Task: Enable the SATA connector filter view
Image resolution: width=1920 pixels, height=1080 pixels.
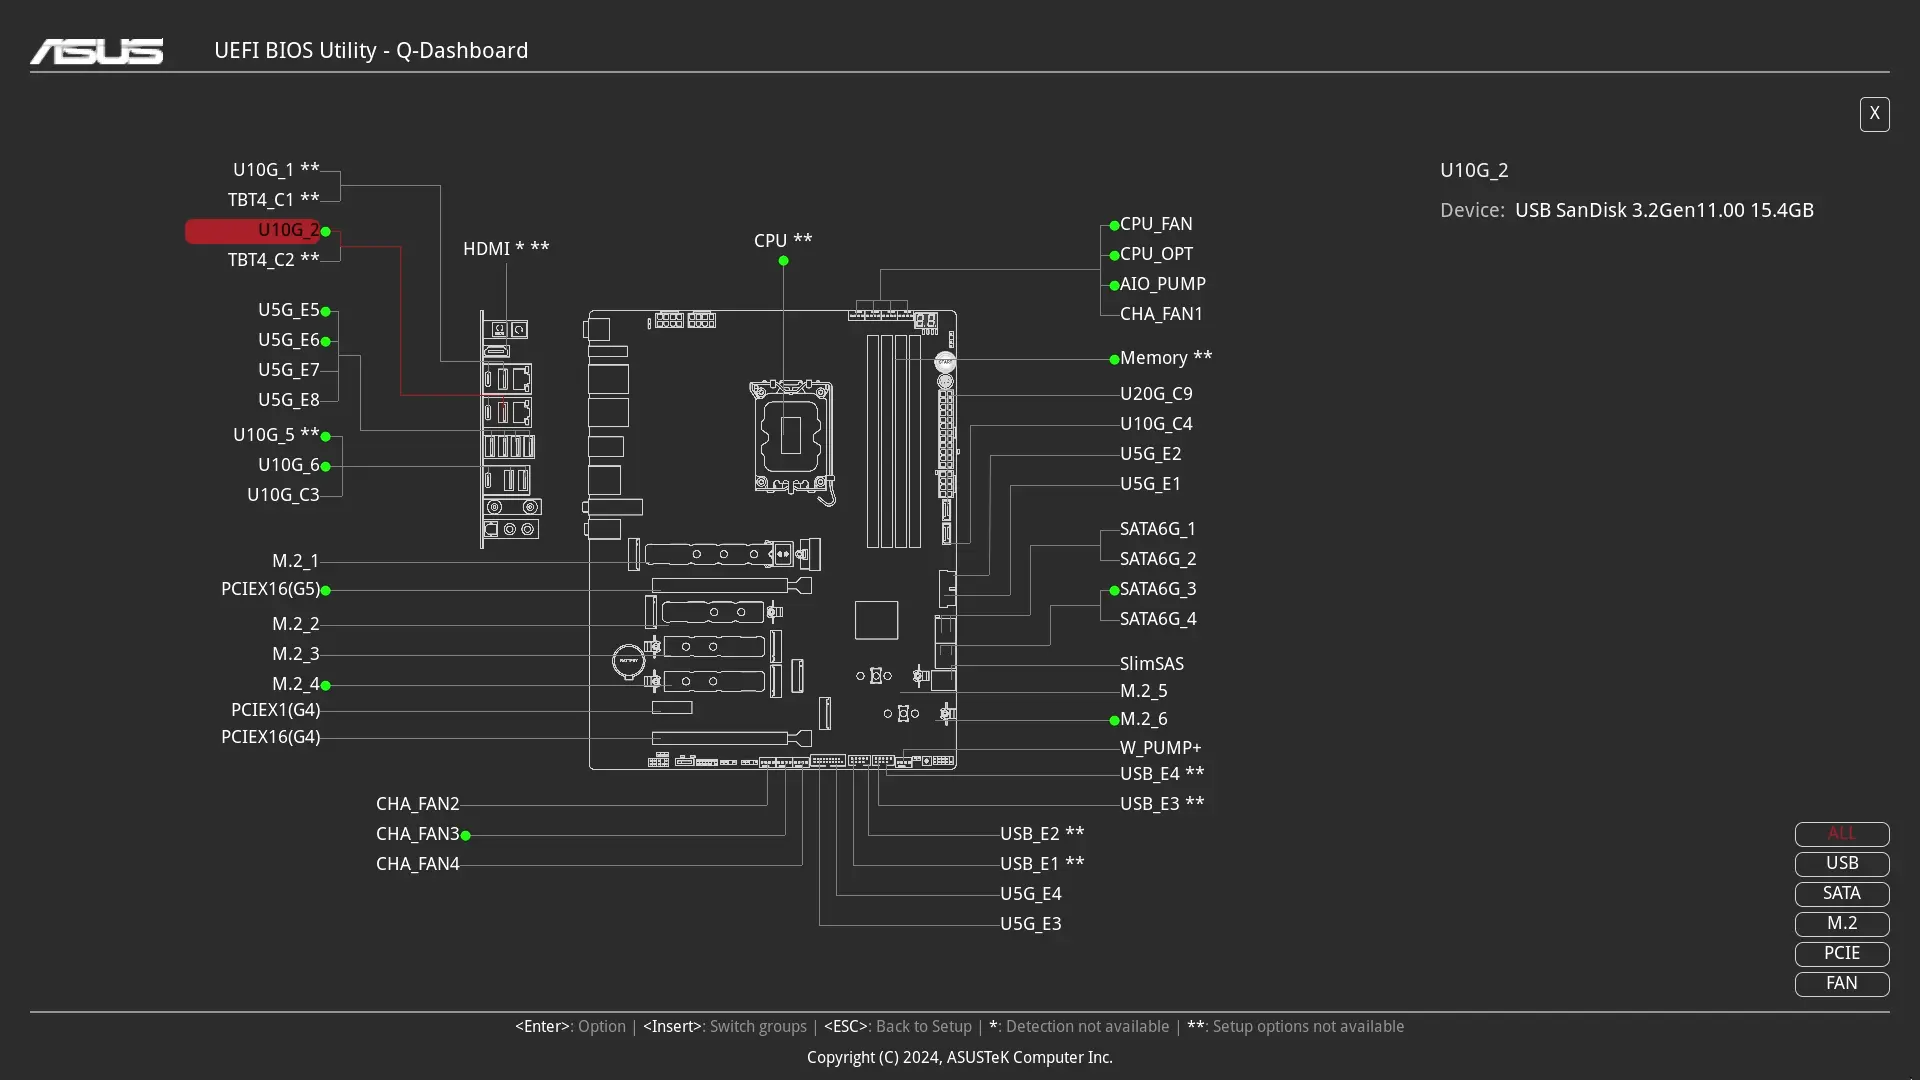Action: pos(1841,893)
